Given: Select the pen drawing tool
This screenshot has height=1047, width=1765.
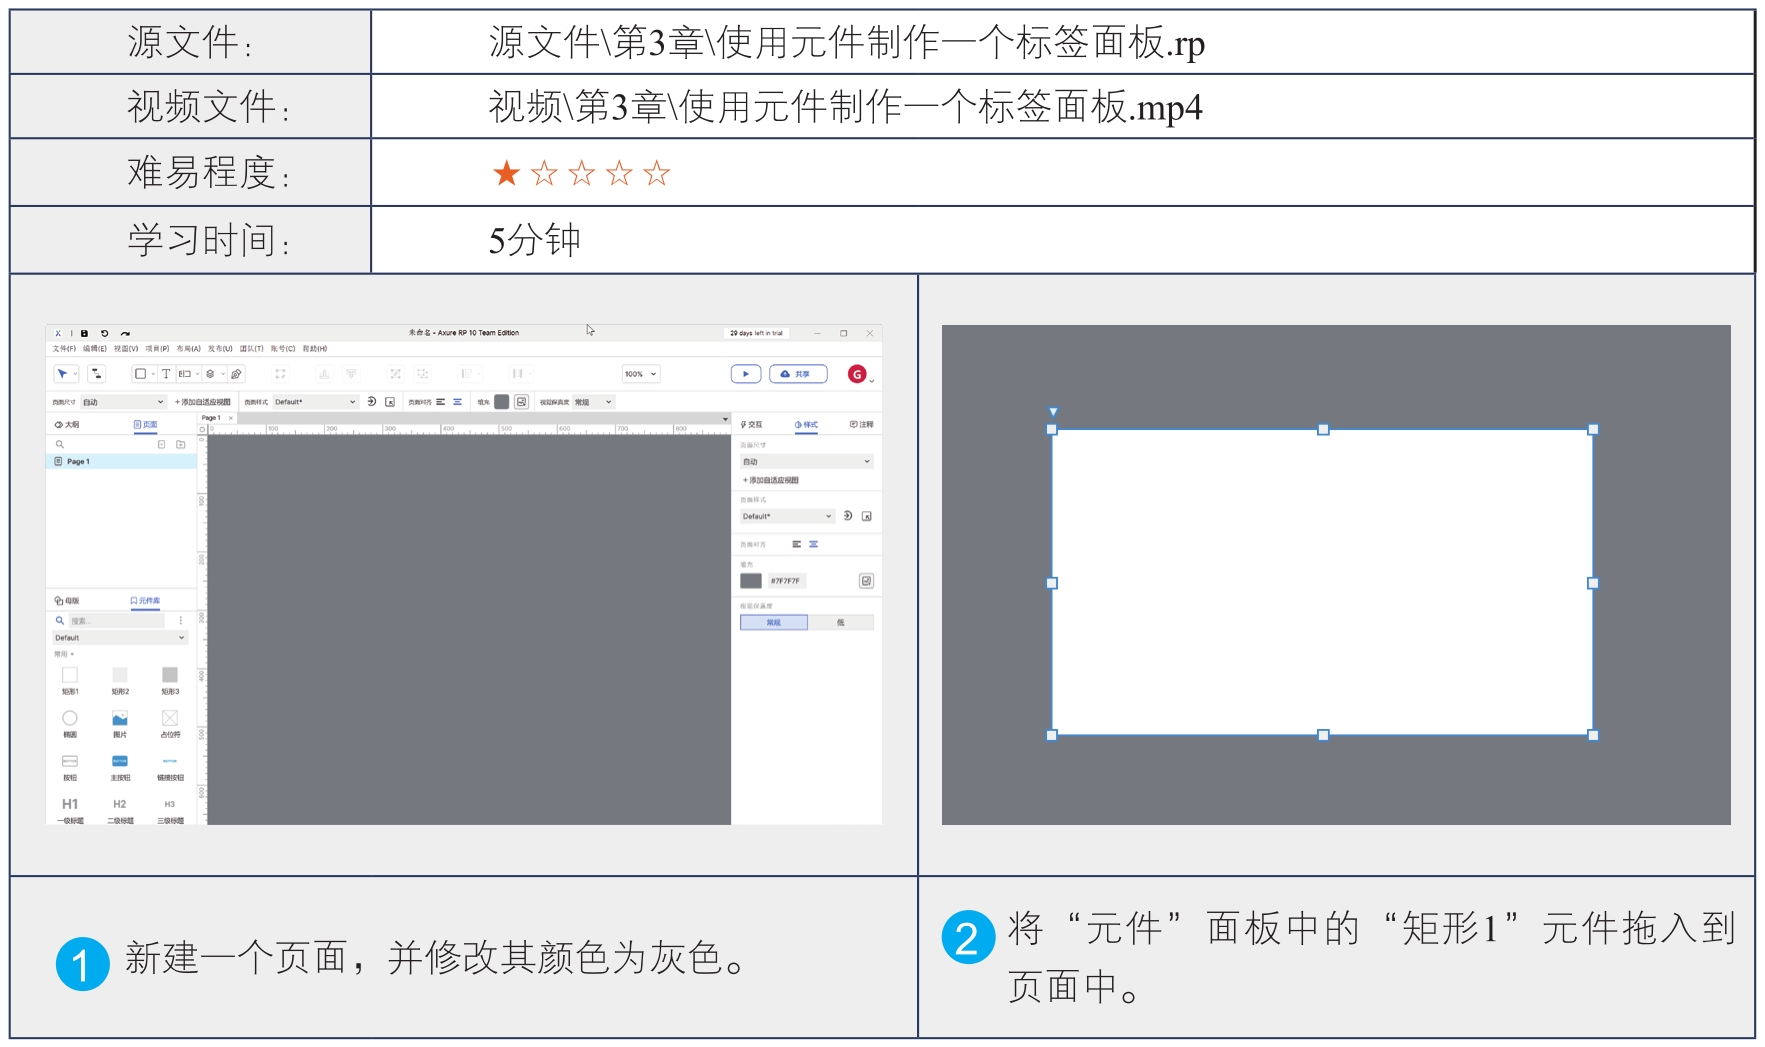Looking at the screenshot, I should [x=236, y=374].
